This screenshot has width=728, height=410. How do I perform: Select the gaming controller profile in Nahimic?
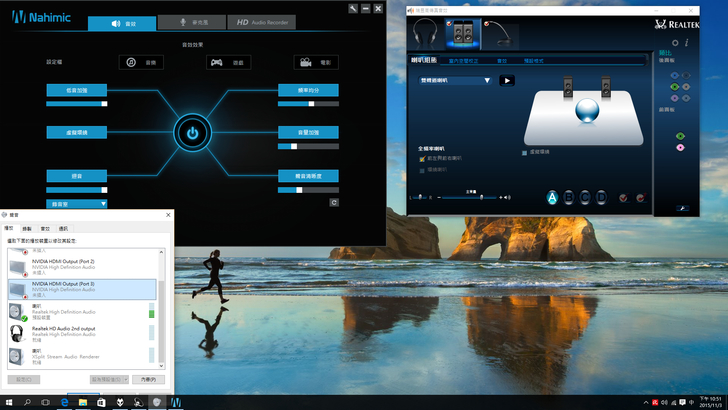[216, 62]
